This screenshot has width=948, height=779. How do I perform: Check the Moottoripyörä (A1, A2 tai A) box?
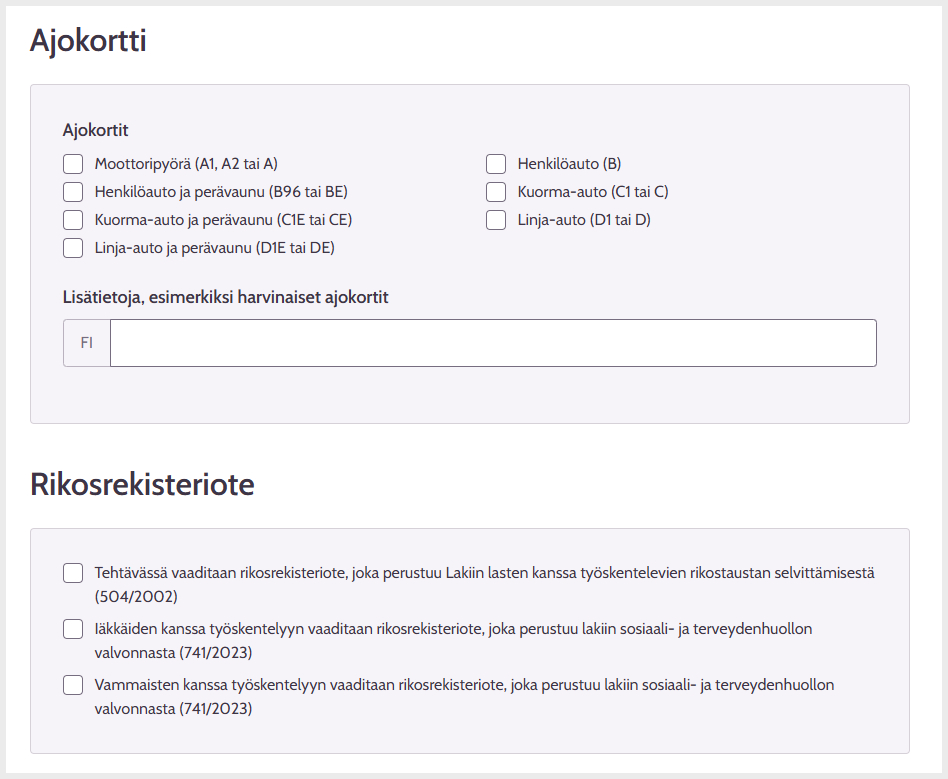pyautogui.click(x=73, y=164)
